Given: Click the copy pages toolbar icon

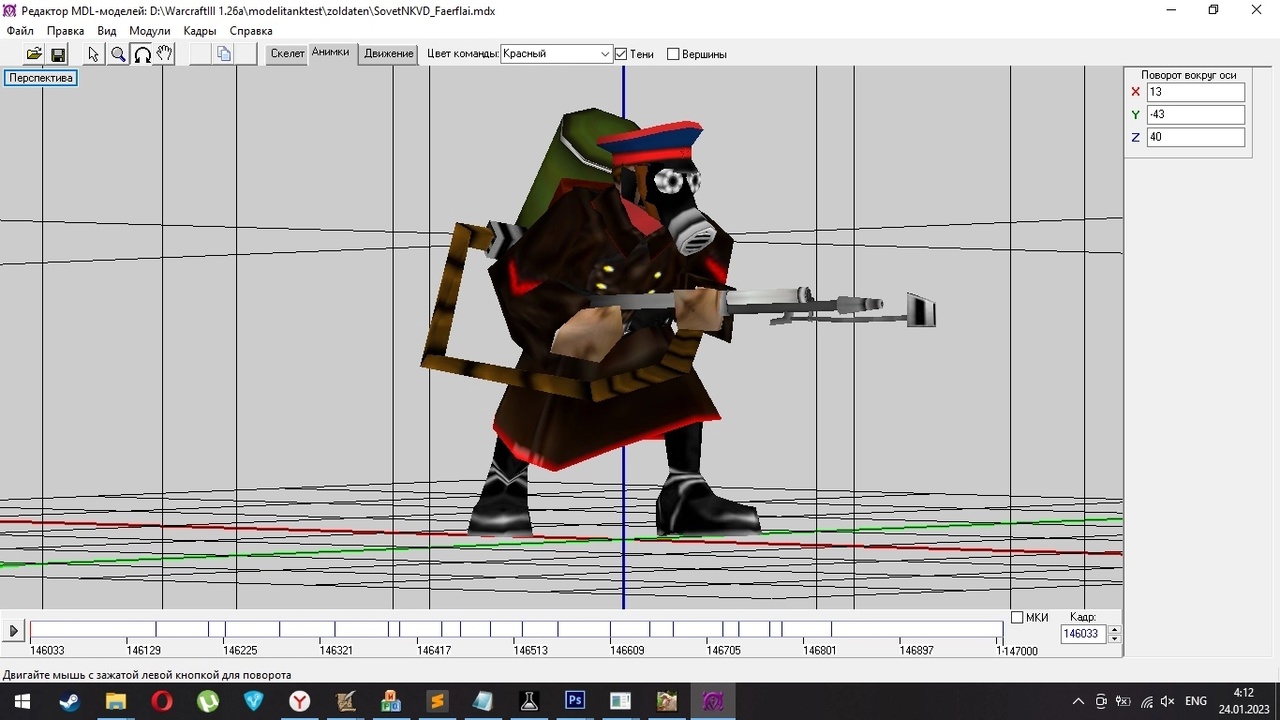Looking at the screenshot, I should click(224, 54).
